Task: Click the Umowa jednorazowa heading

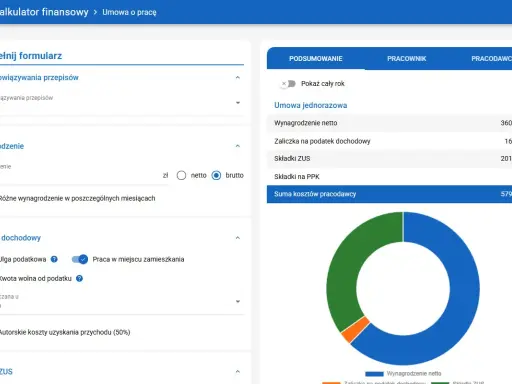Action: pyautogui.click(x=310, y=105)
